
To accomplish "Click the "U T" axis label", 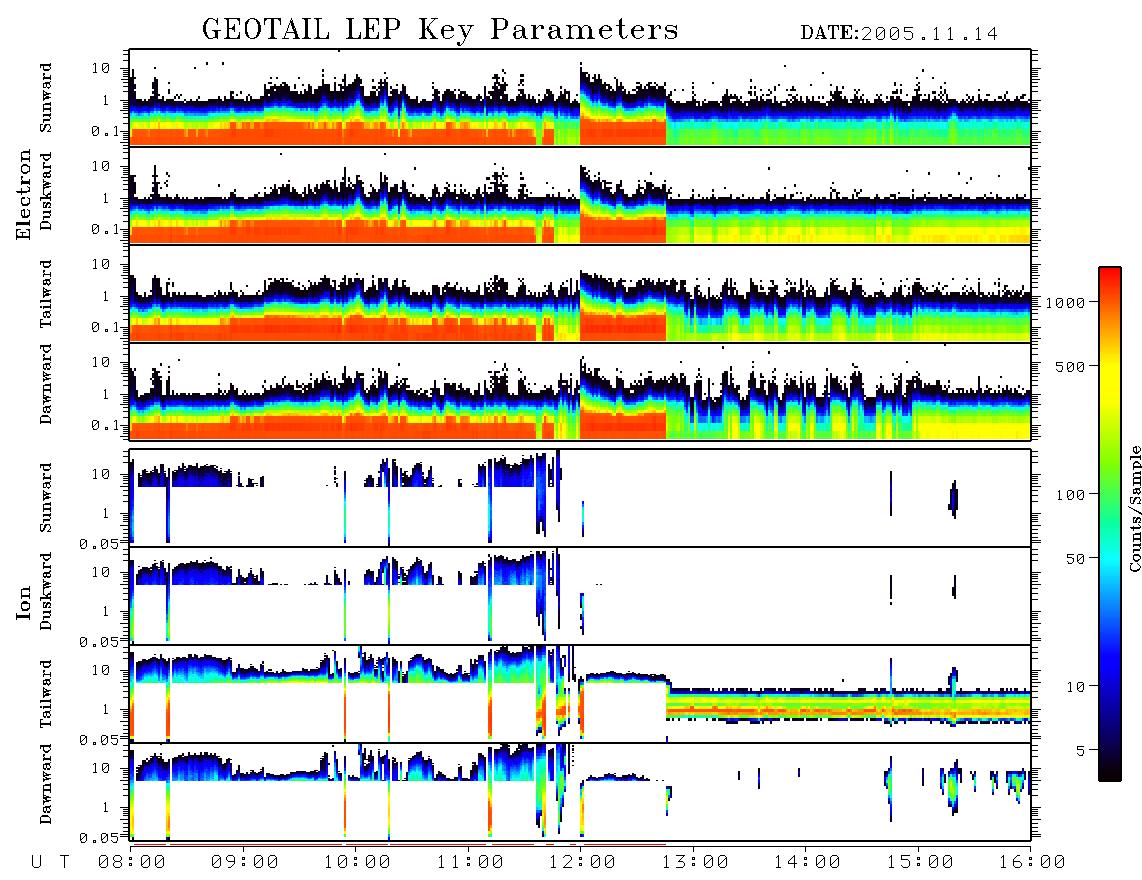I will [x=51, y=863].
